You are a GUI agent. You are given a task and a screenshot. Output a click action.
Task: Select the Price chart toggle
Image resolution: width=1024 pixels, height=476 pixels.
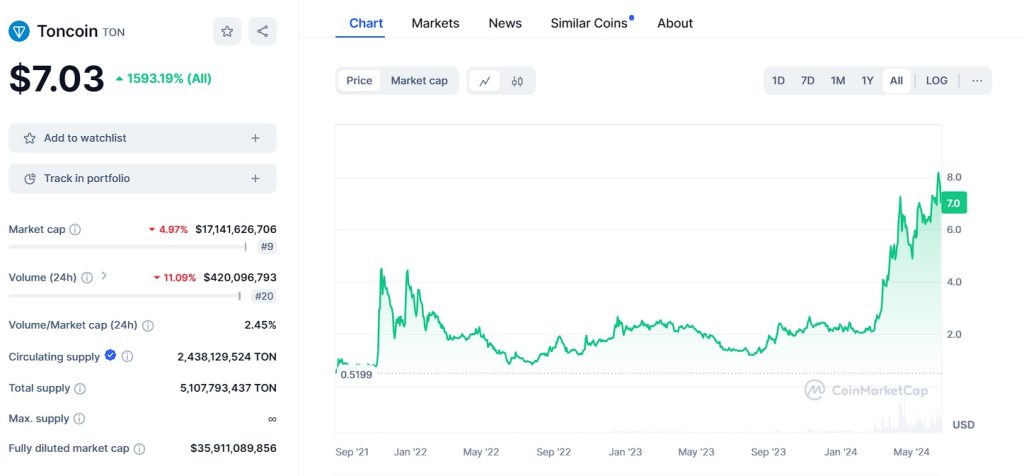[359, 81]
